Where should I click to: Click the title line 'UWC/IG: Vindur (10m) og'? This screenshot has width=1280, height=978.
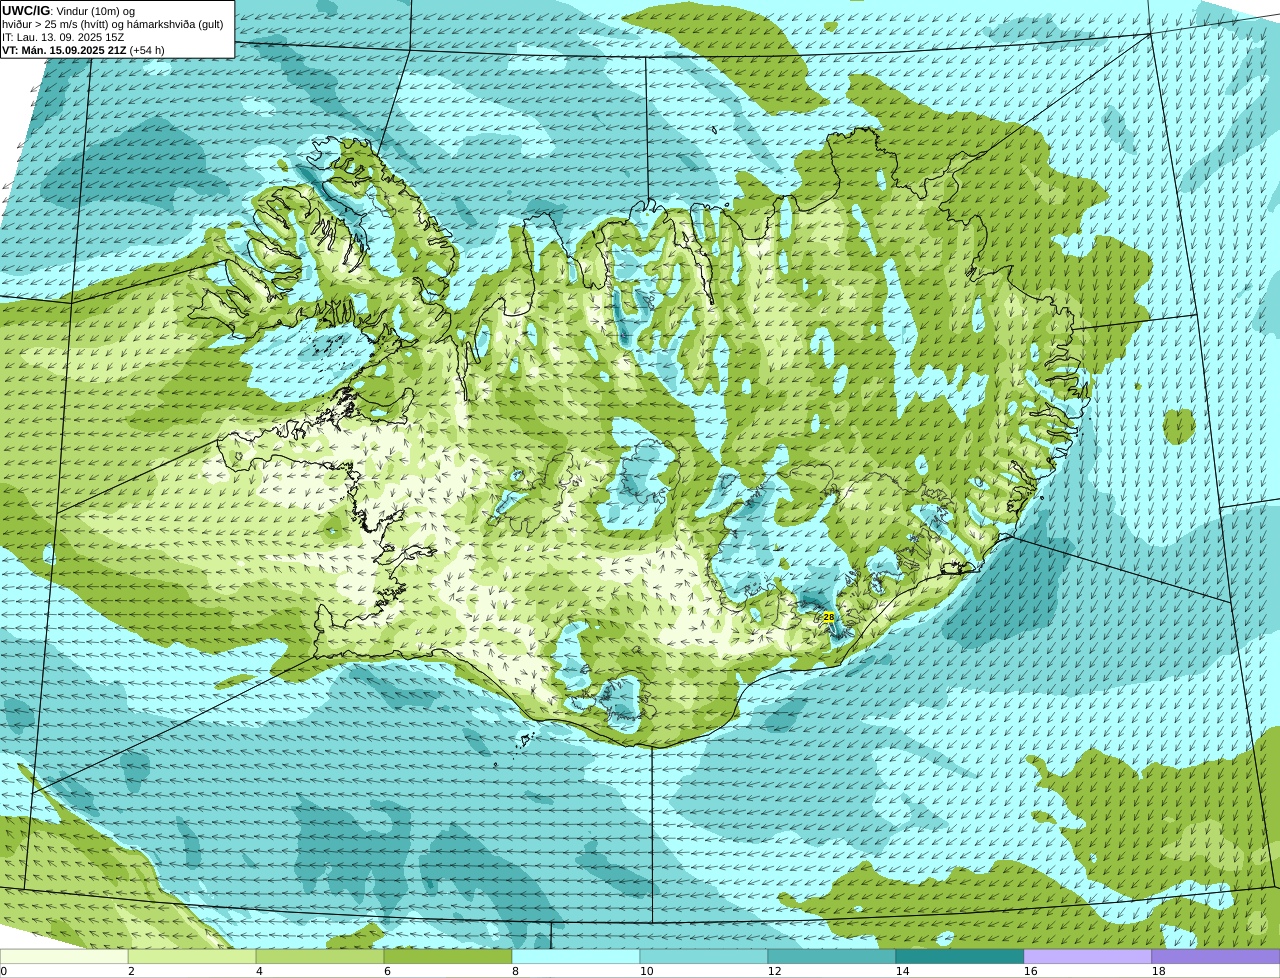click(x=68, y=11)
